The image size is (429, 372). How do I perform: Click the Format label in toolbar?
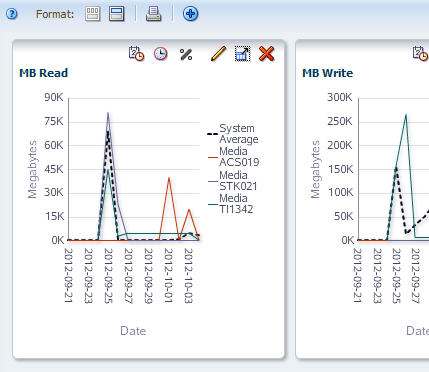point(55,14)
